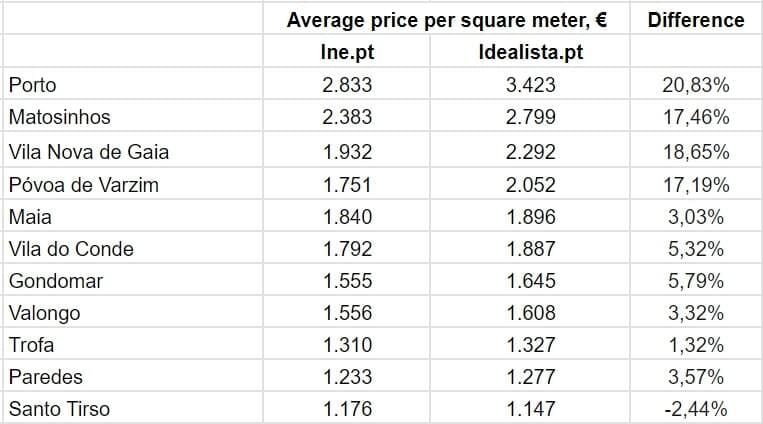Click the Trofa row label
The image size is (763, 424).
[31, 345]
